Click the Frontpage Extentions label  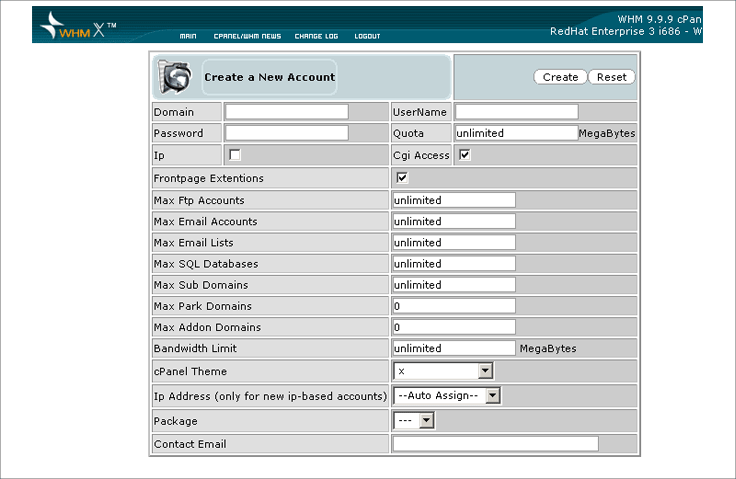pos(208,178)
